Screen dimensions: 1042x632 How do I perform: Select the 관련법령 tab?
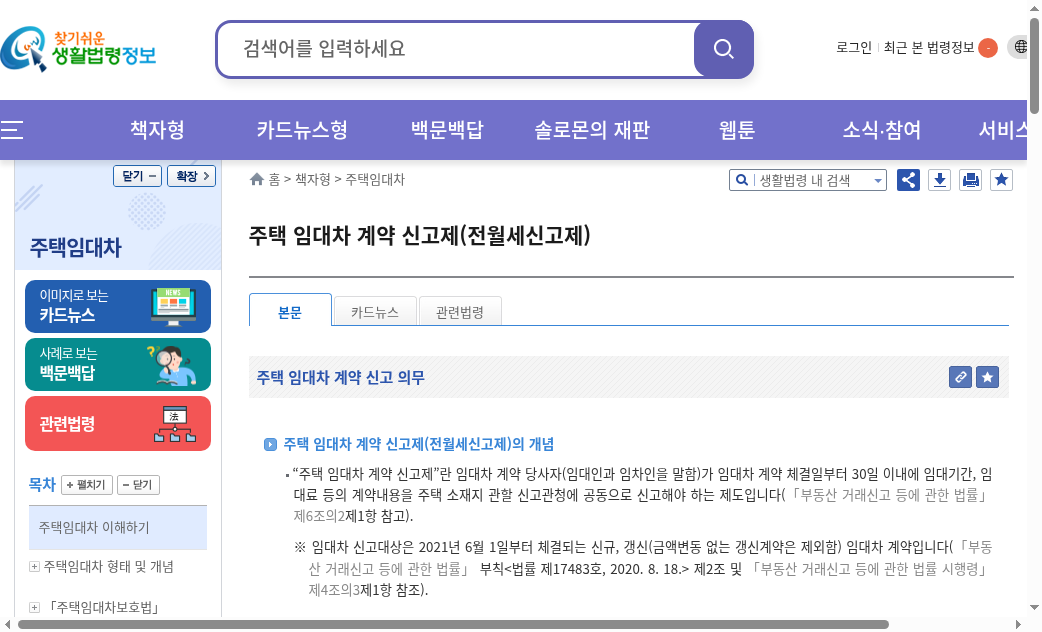point(460,311)
